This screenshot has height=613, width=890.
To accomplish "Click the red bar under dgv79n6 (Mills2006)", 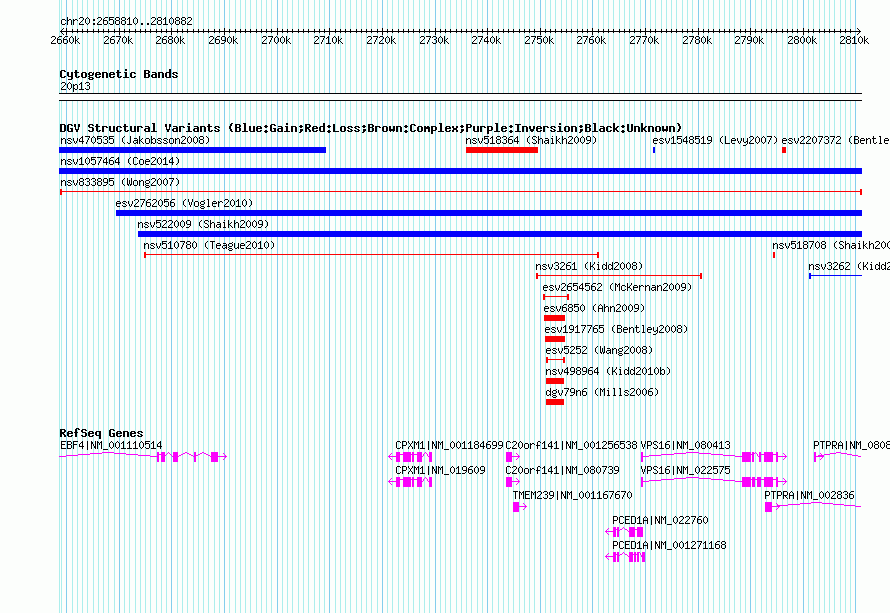I will click(x=555, y=402).
